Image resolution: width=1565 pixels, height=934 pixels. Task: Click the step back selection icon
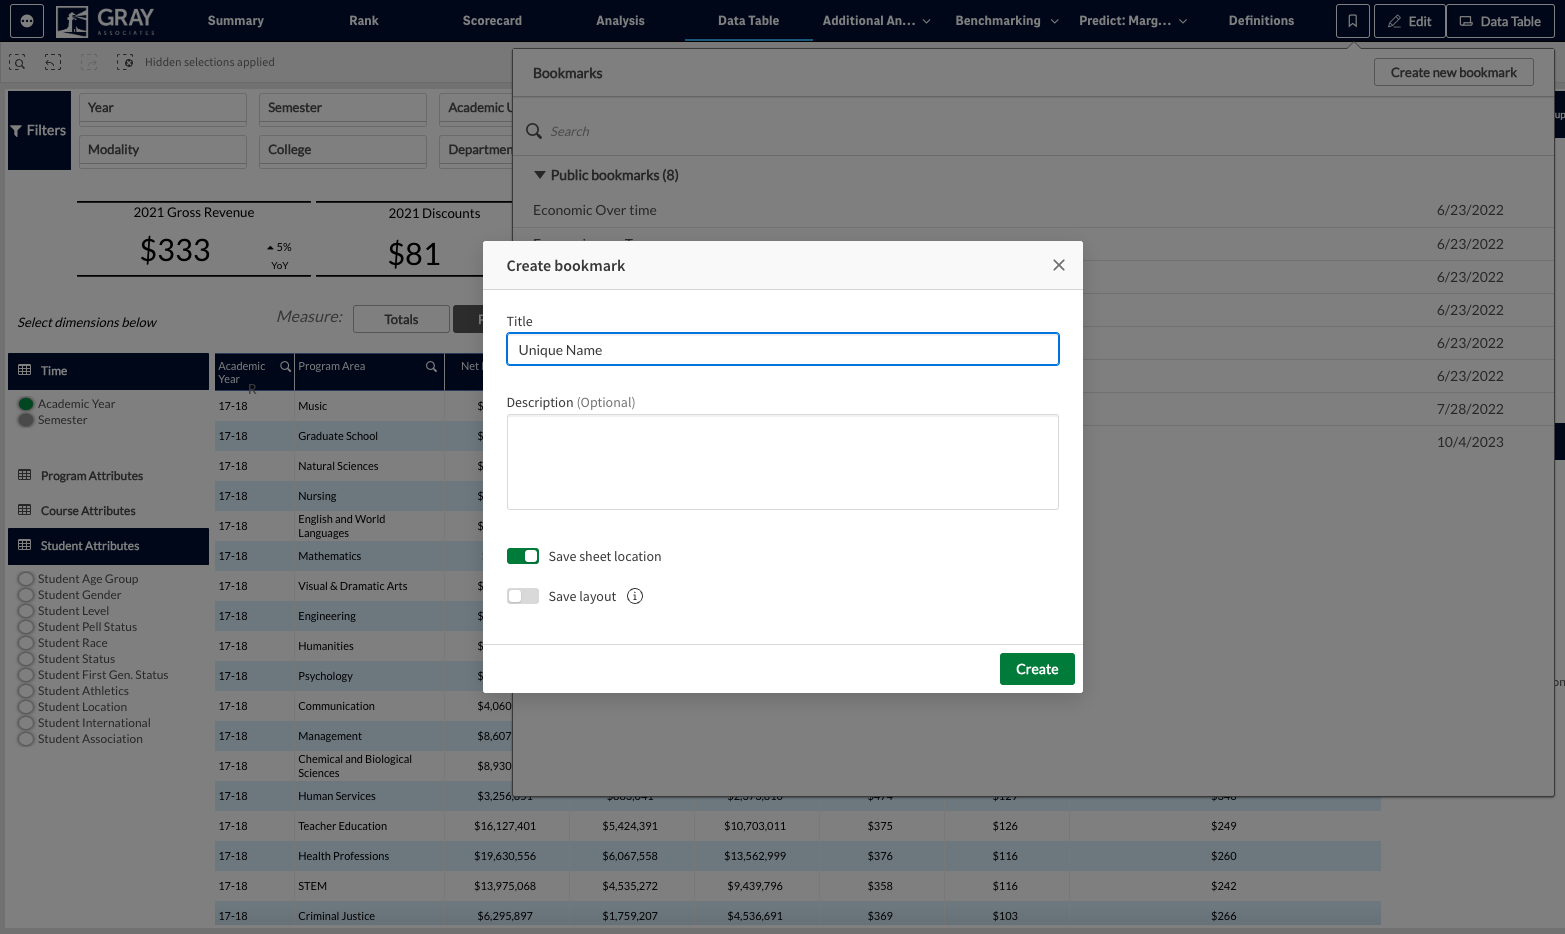coord(53,62)
